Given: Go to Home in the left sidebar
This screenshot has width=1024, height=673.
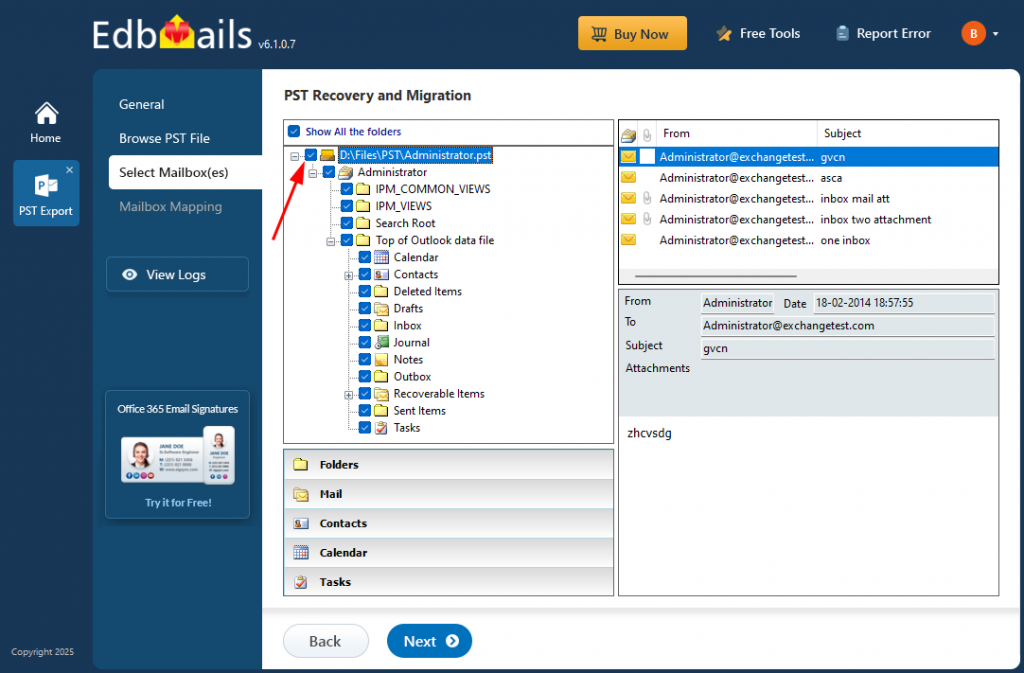Looking at the screenshot, I should (45, 123).
